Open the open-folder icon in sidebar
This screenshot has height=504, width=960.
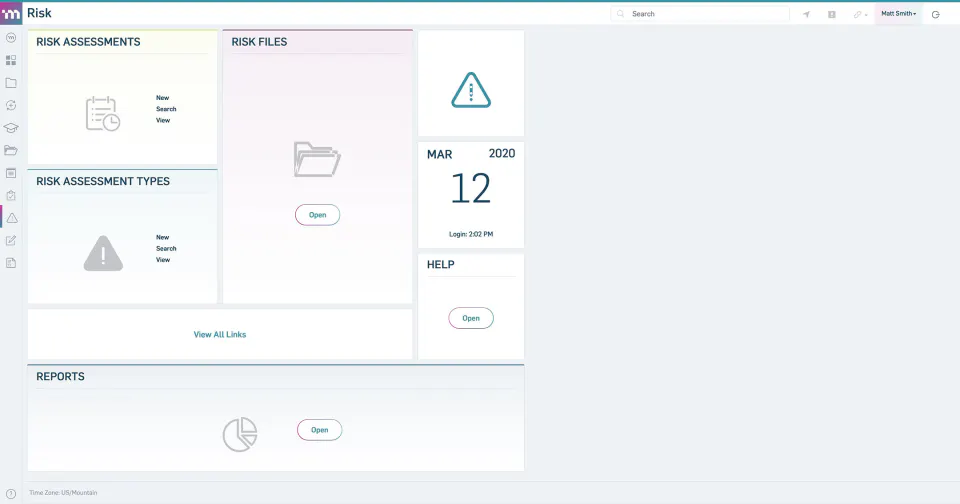[x=11, y=151]
